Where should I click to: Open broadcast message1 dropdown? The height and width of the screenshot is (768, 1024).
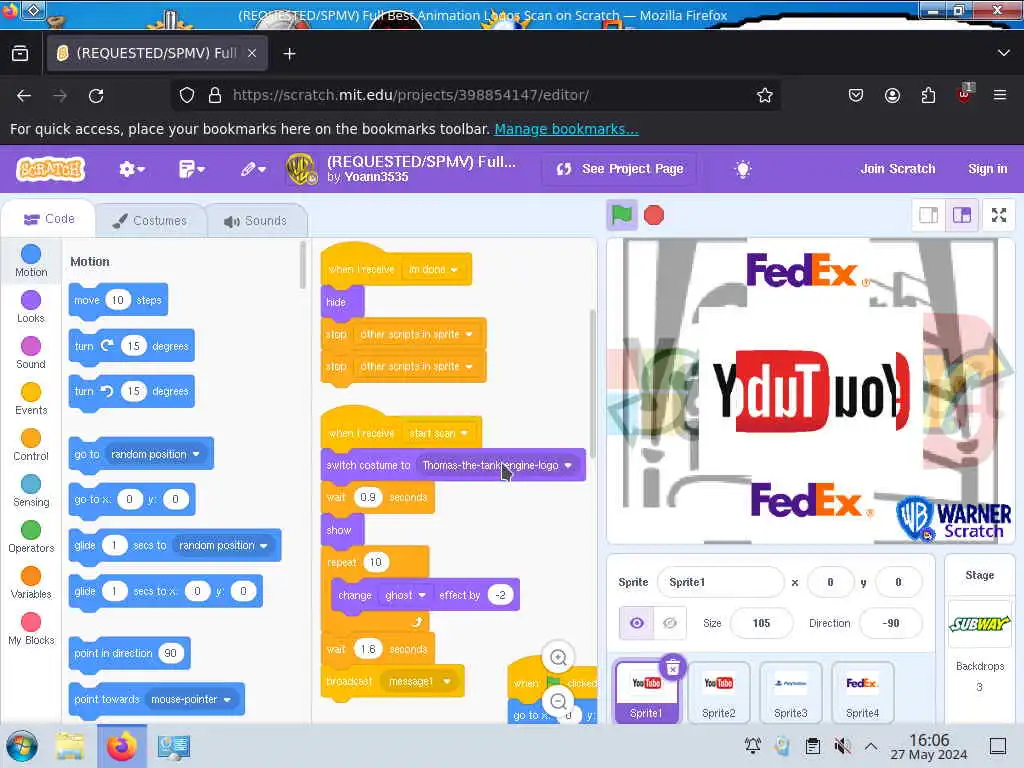420,681
